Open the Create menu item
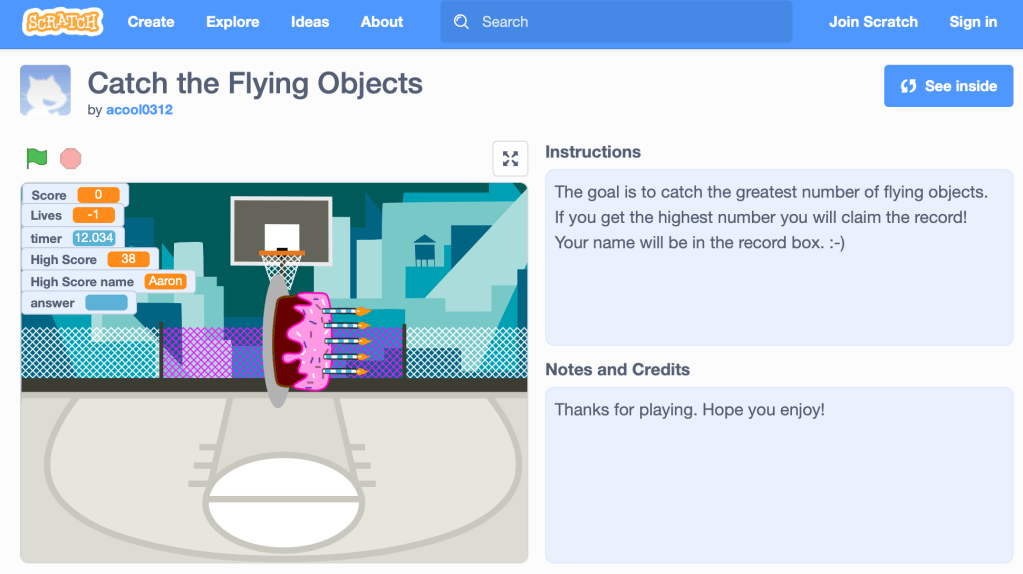Screen dimensions: 1023x574 point(151,22)
